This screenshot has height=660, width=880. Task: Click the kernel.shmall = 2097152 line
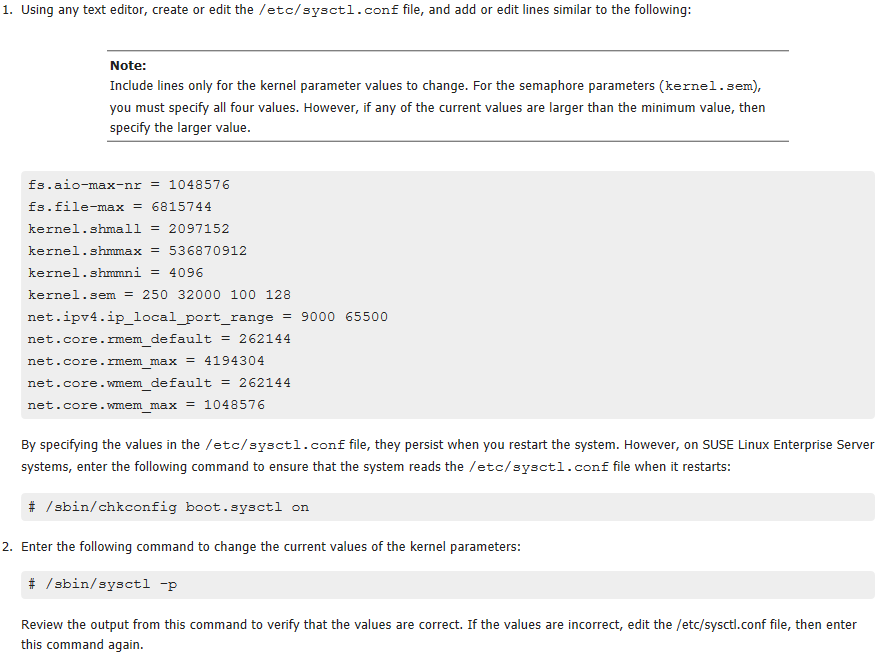click(129, 229)
